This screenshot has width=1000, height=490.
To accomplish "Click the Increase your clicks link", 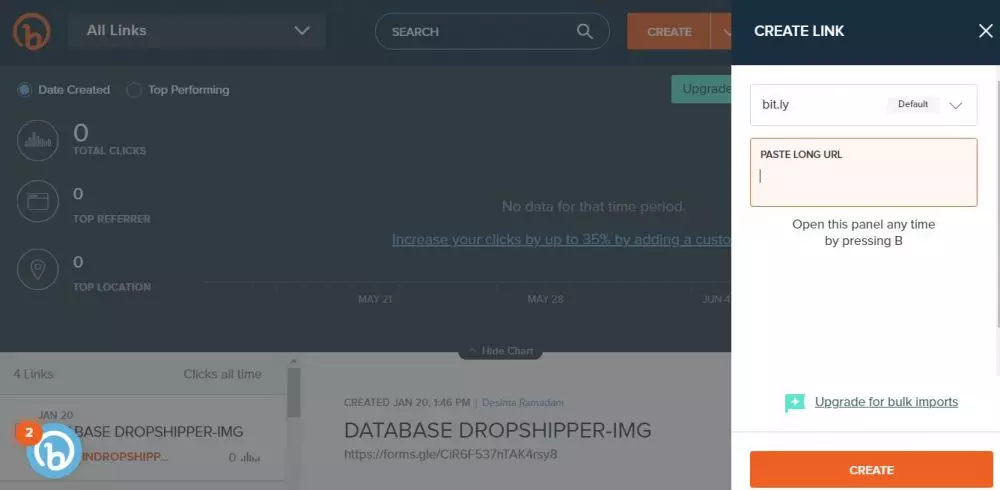I will [x=561, y=240].
